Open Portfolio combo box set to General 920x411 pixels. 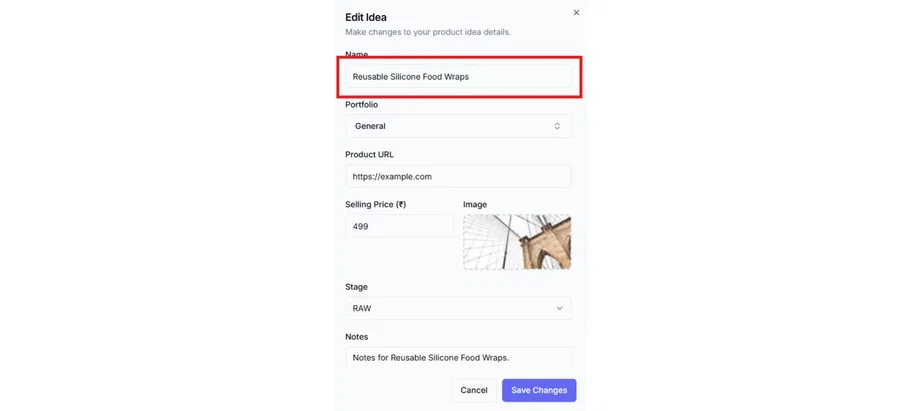click(x=458, y=126)
